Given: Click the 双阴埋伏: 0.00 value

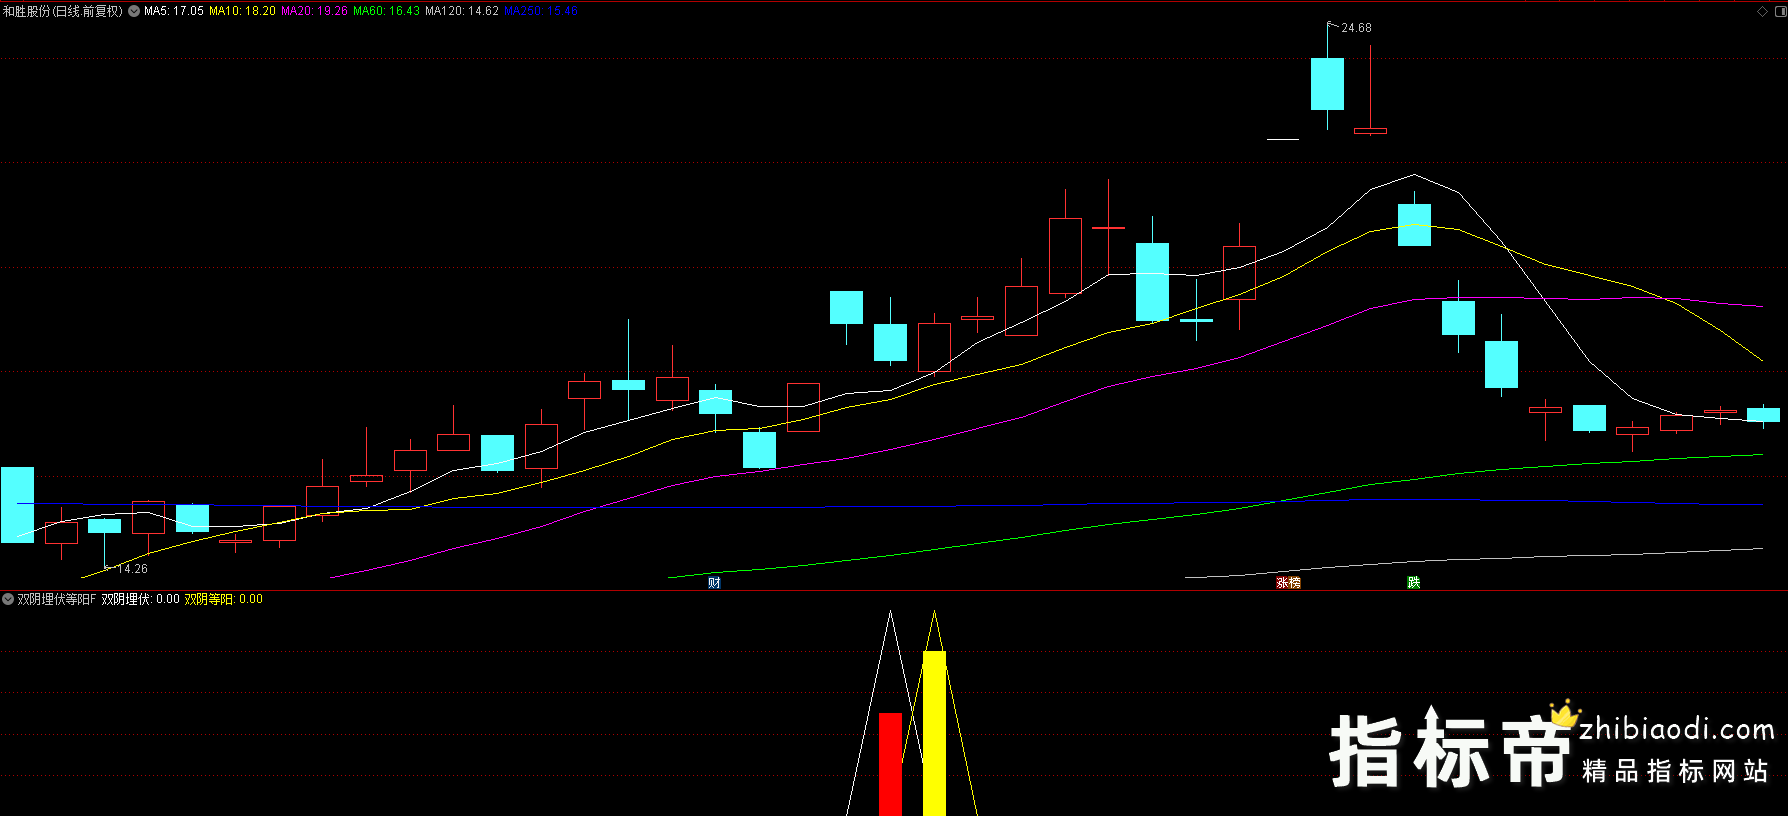Looking at the screenshot, I should tap(140, 599).
